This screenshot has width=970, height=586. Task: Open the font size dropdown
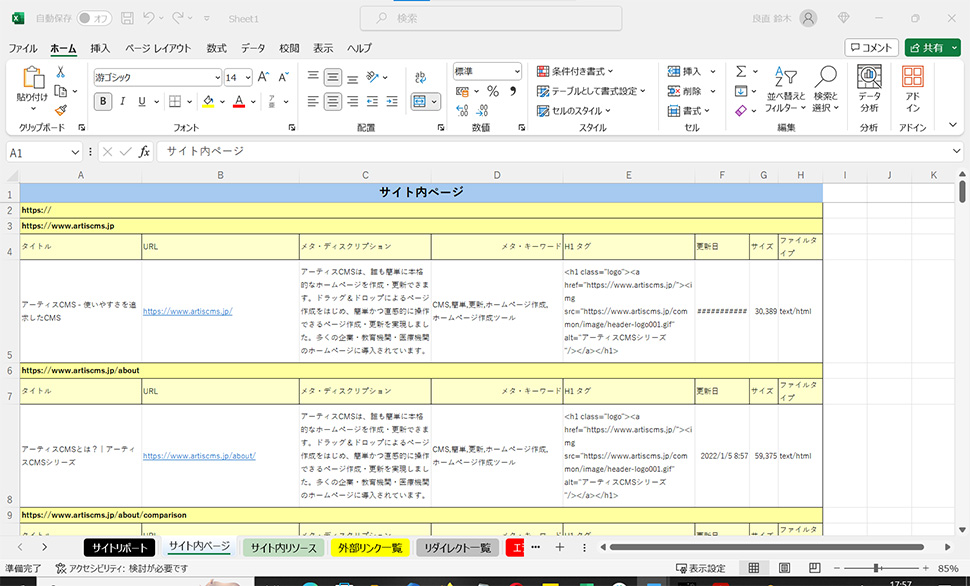[x=248, y=77]
